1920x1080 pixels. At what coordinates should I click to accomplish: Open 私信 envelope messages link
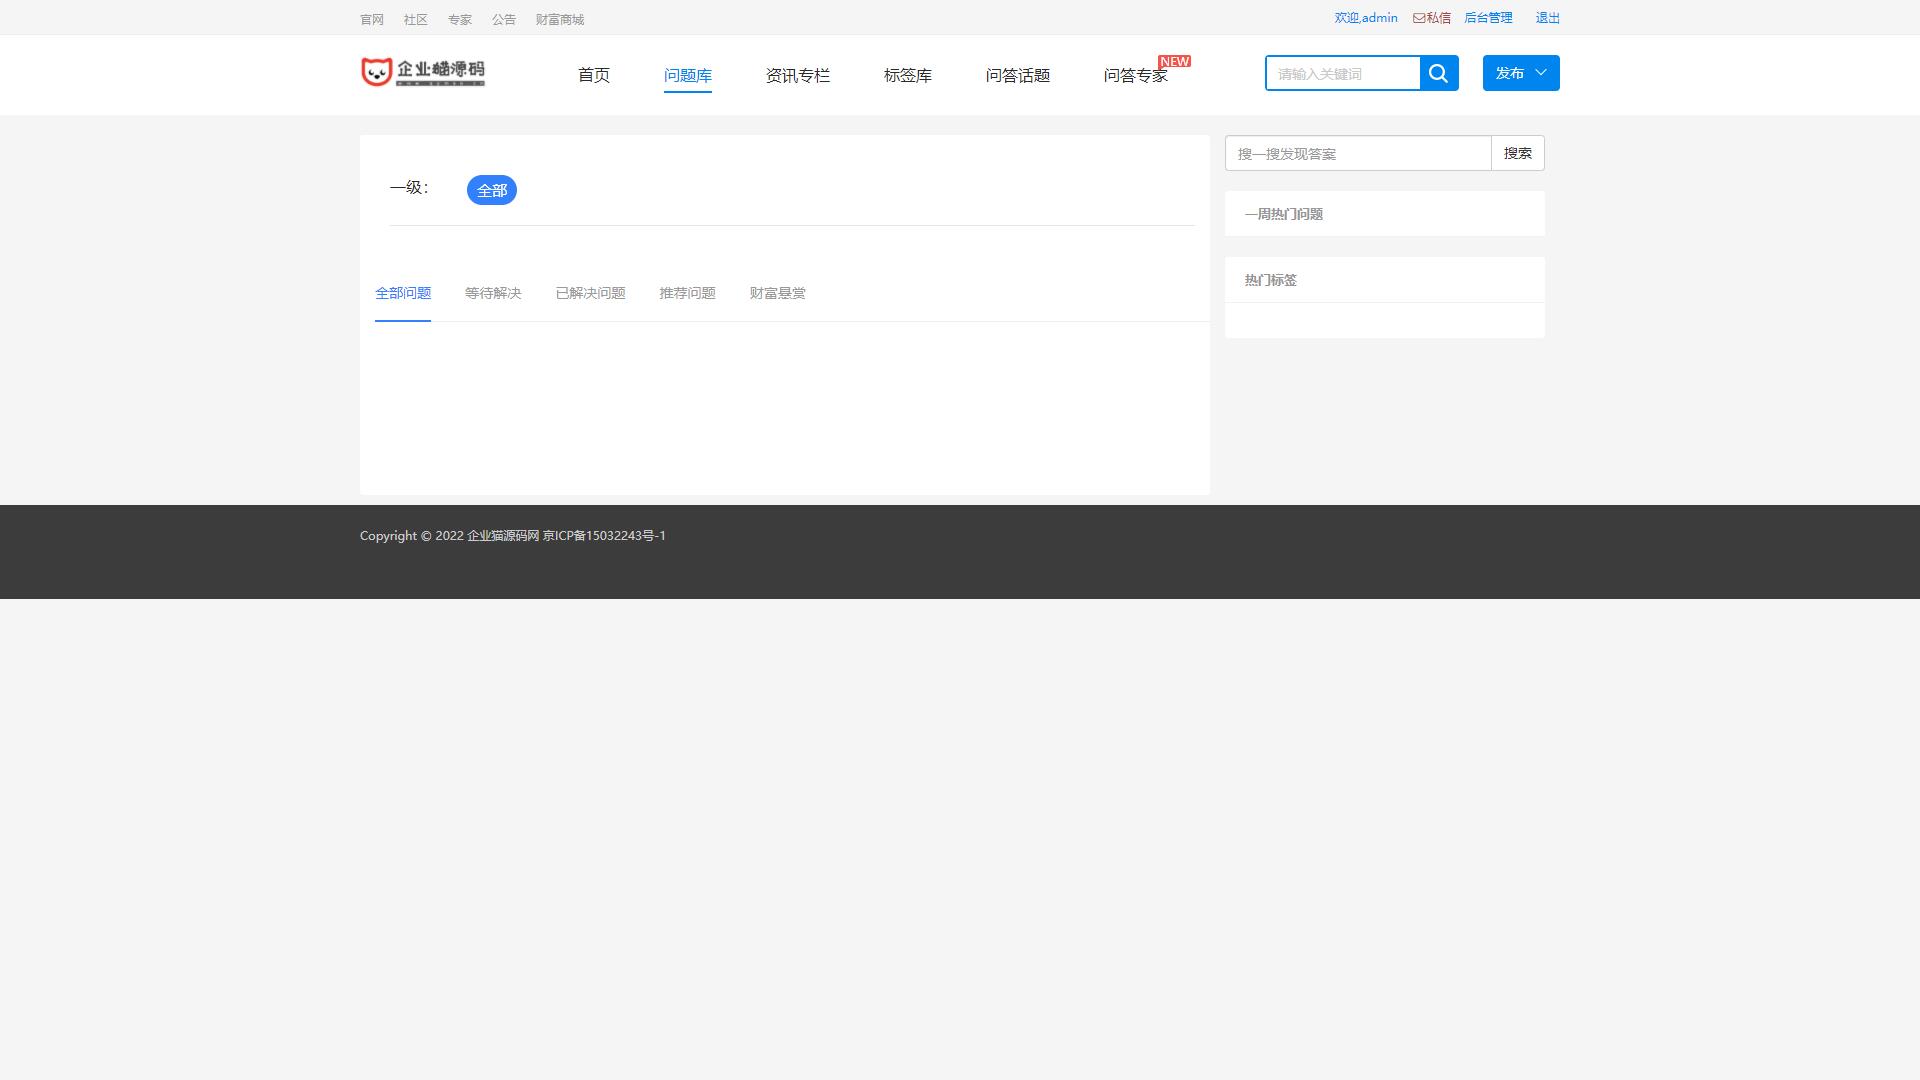pos(1432,18)
